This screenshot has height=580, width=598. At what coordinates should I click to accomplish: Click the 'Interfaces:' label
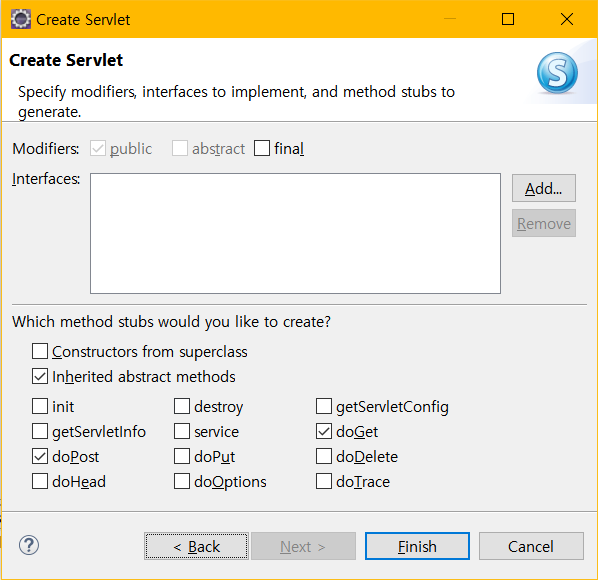[46, 179]
